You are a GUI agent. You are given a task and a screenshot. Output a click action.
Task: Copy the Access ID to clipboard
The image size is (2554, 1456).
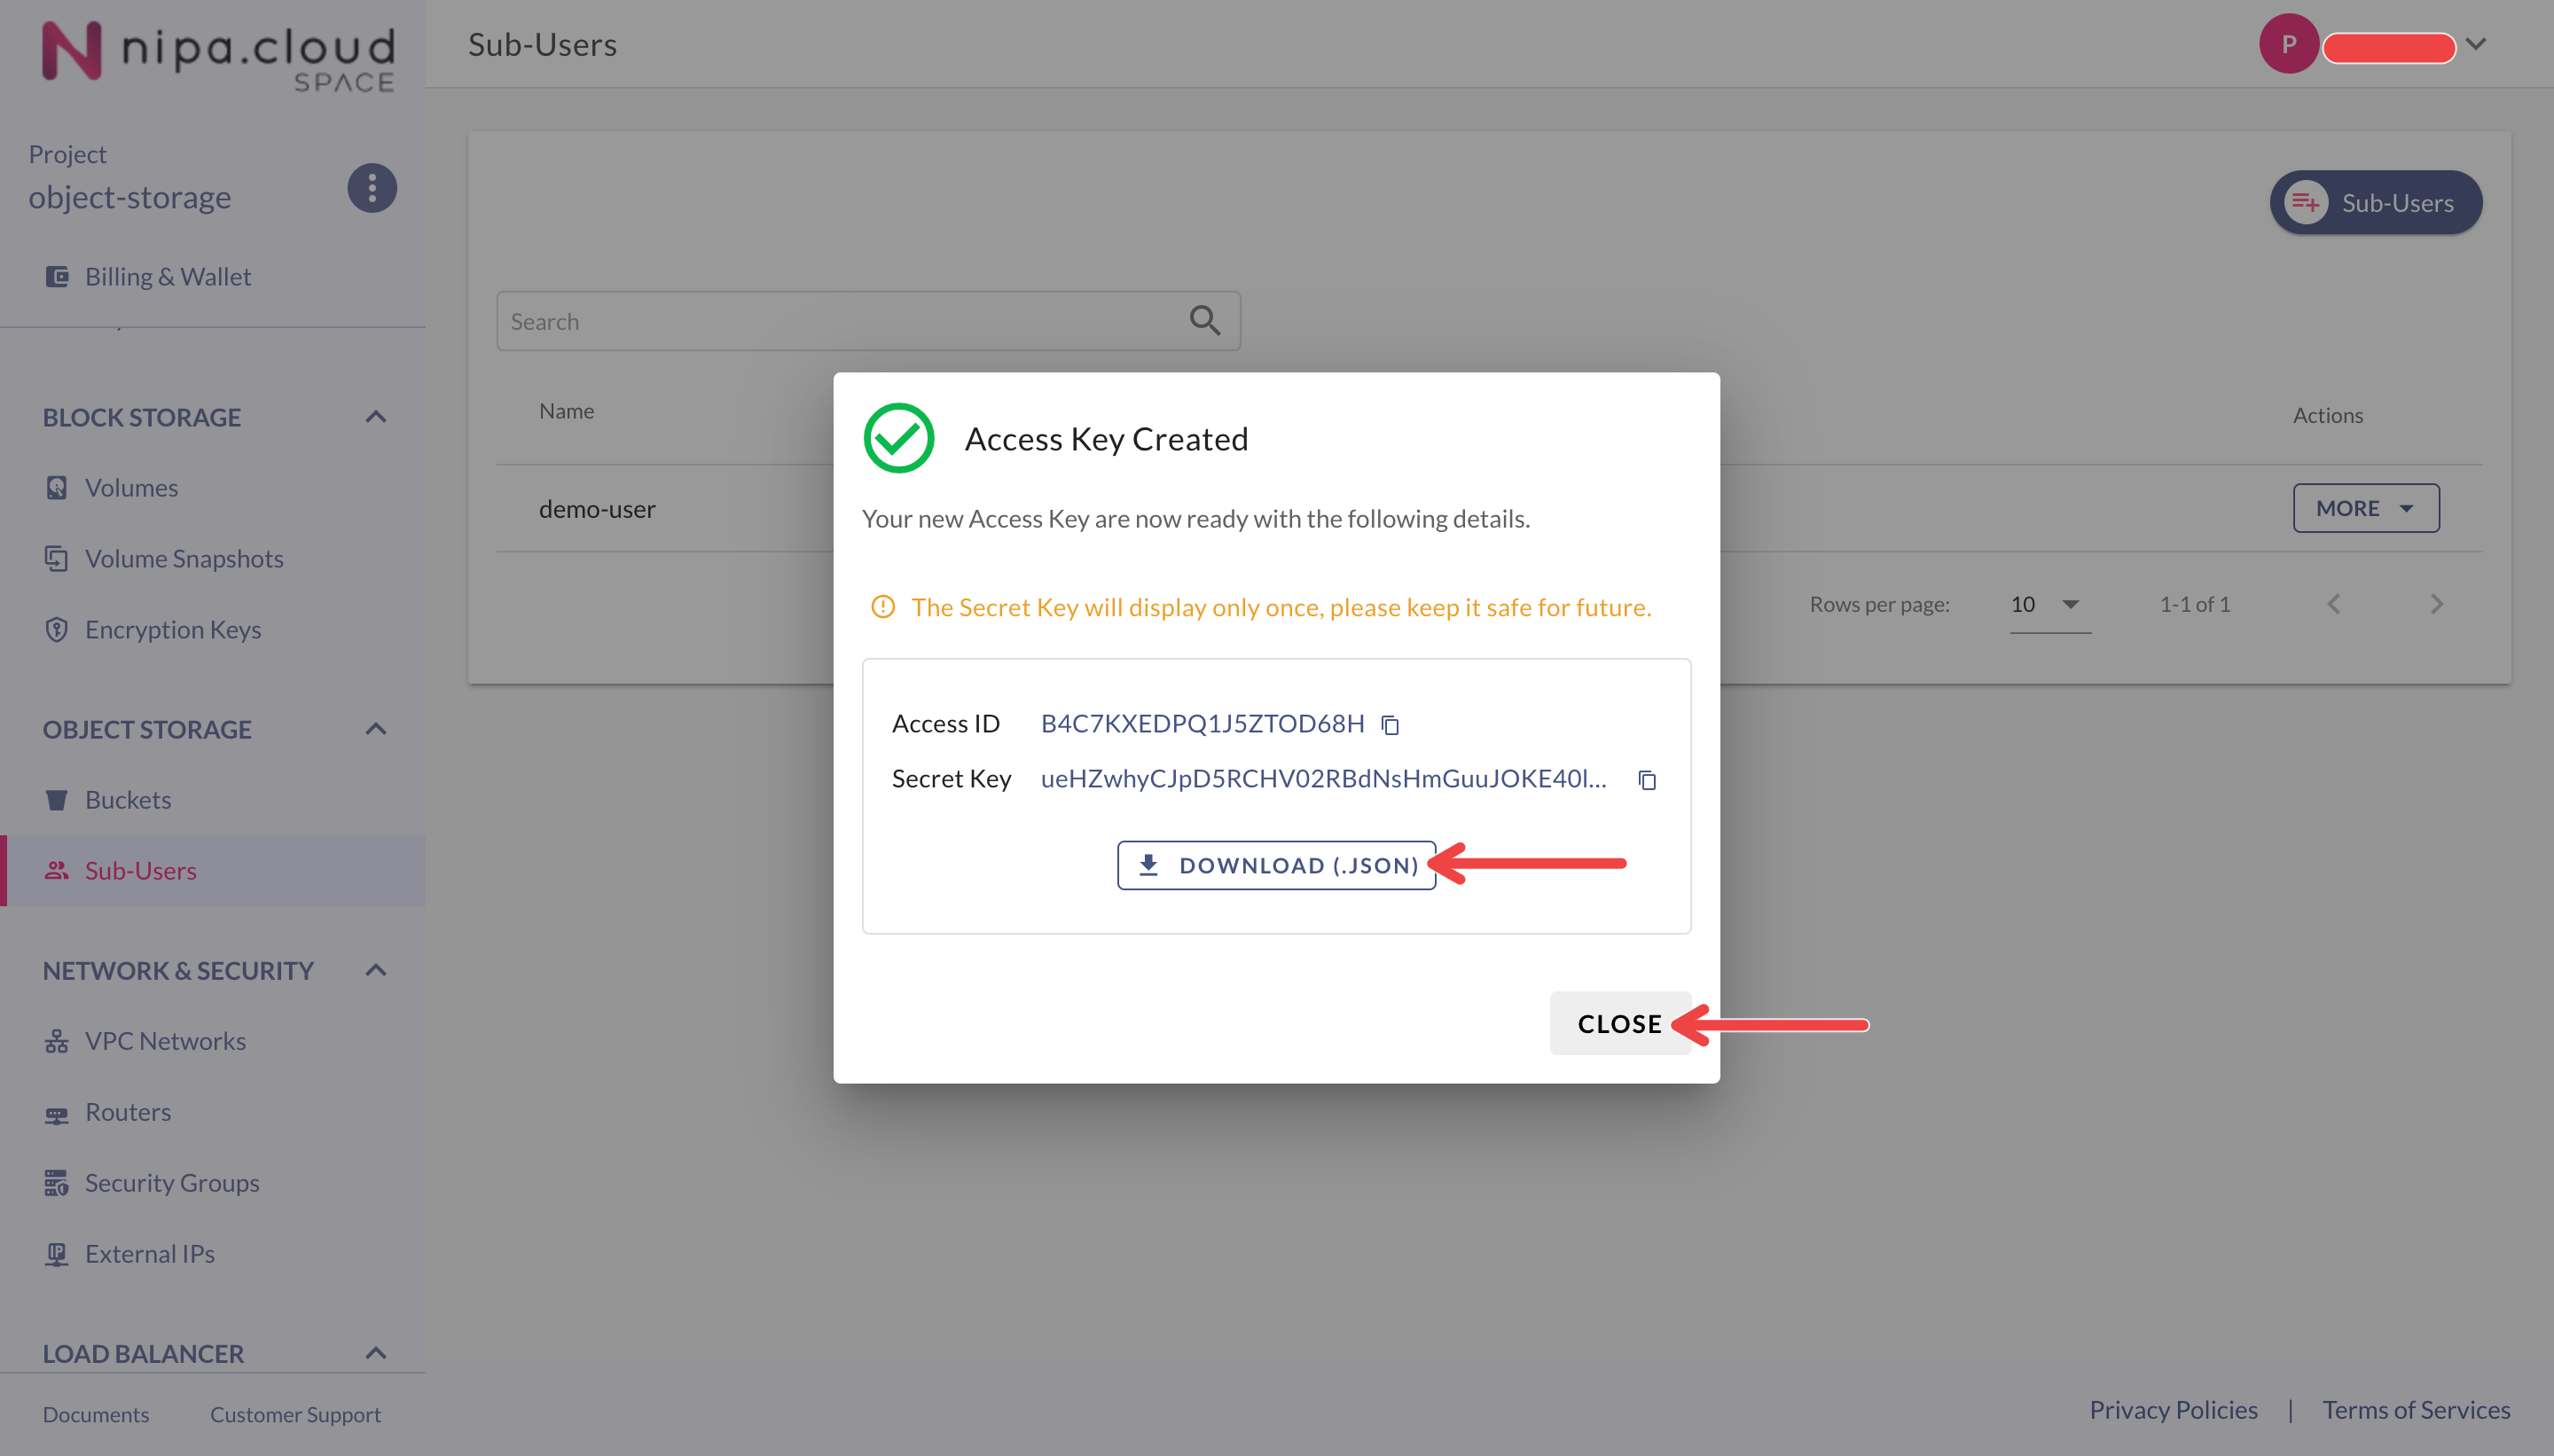(1390, 725)
